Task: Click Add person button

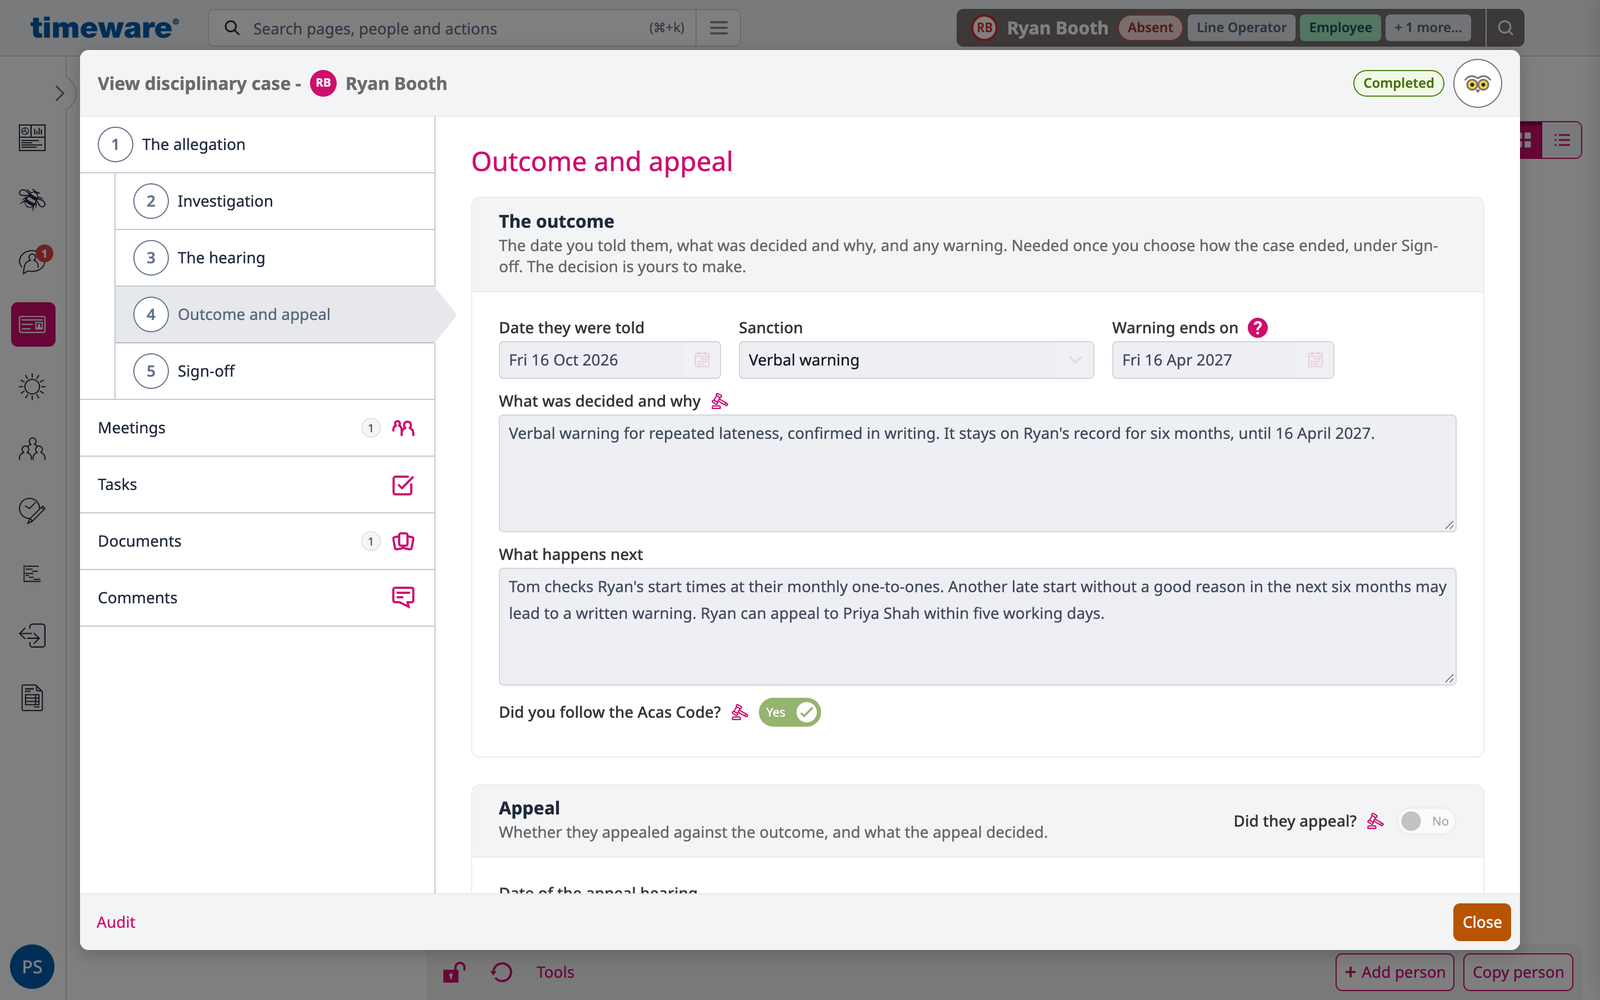Action: (x=1394, y=972)
